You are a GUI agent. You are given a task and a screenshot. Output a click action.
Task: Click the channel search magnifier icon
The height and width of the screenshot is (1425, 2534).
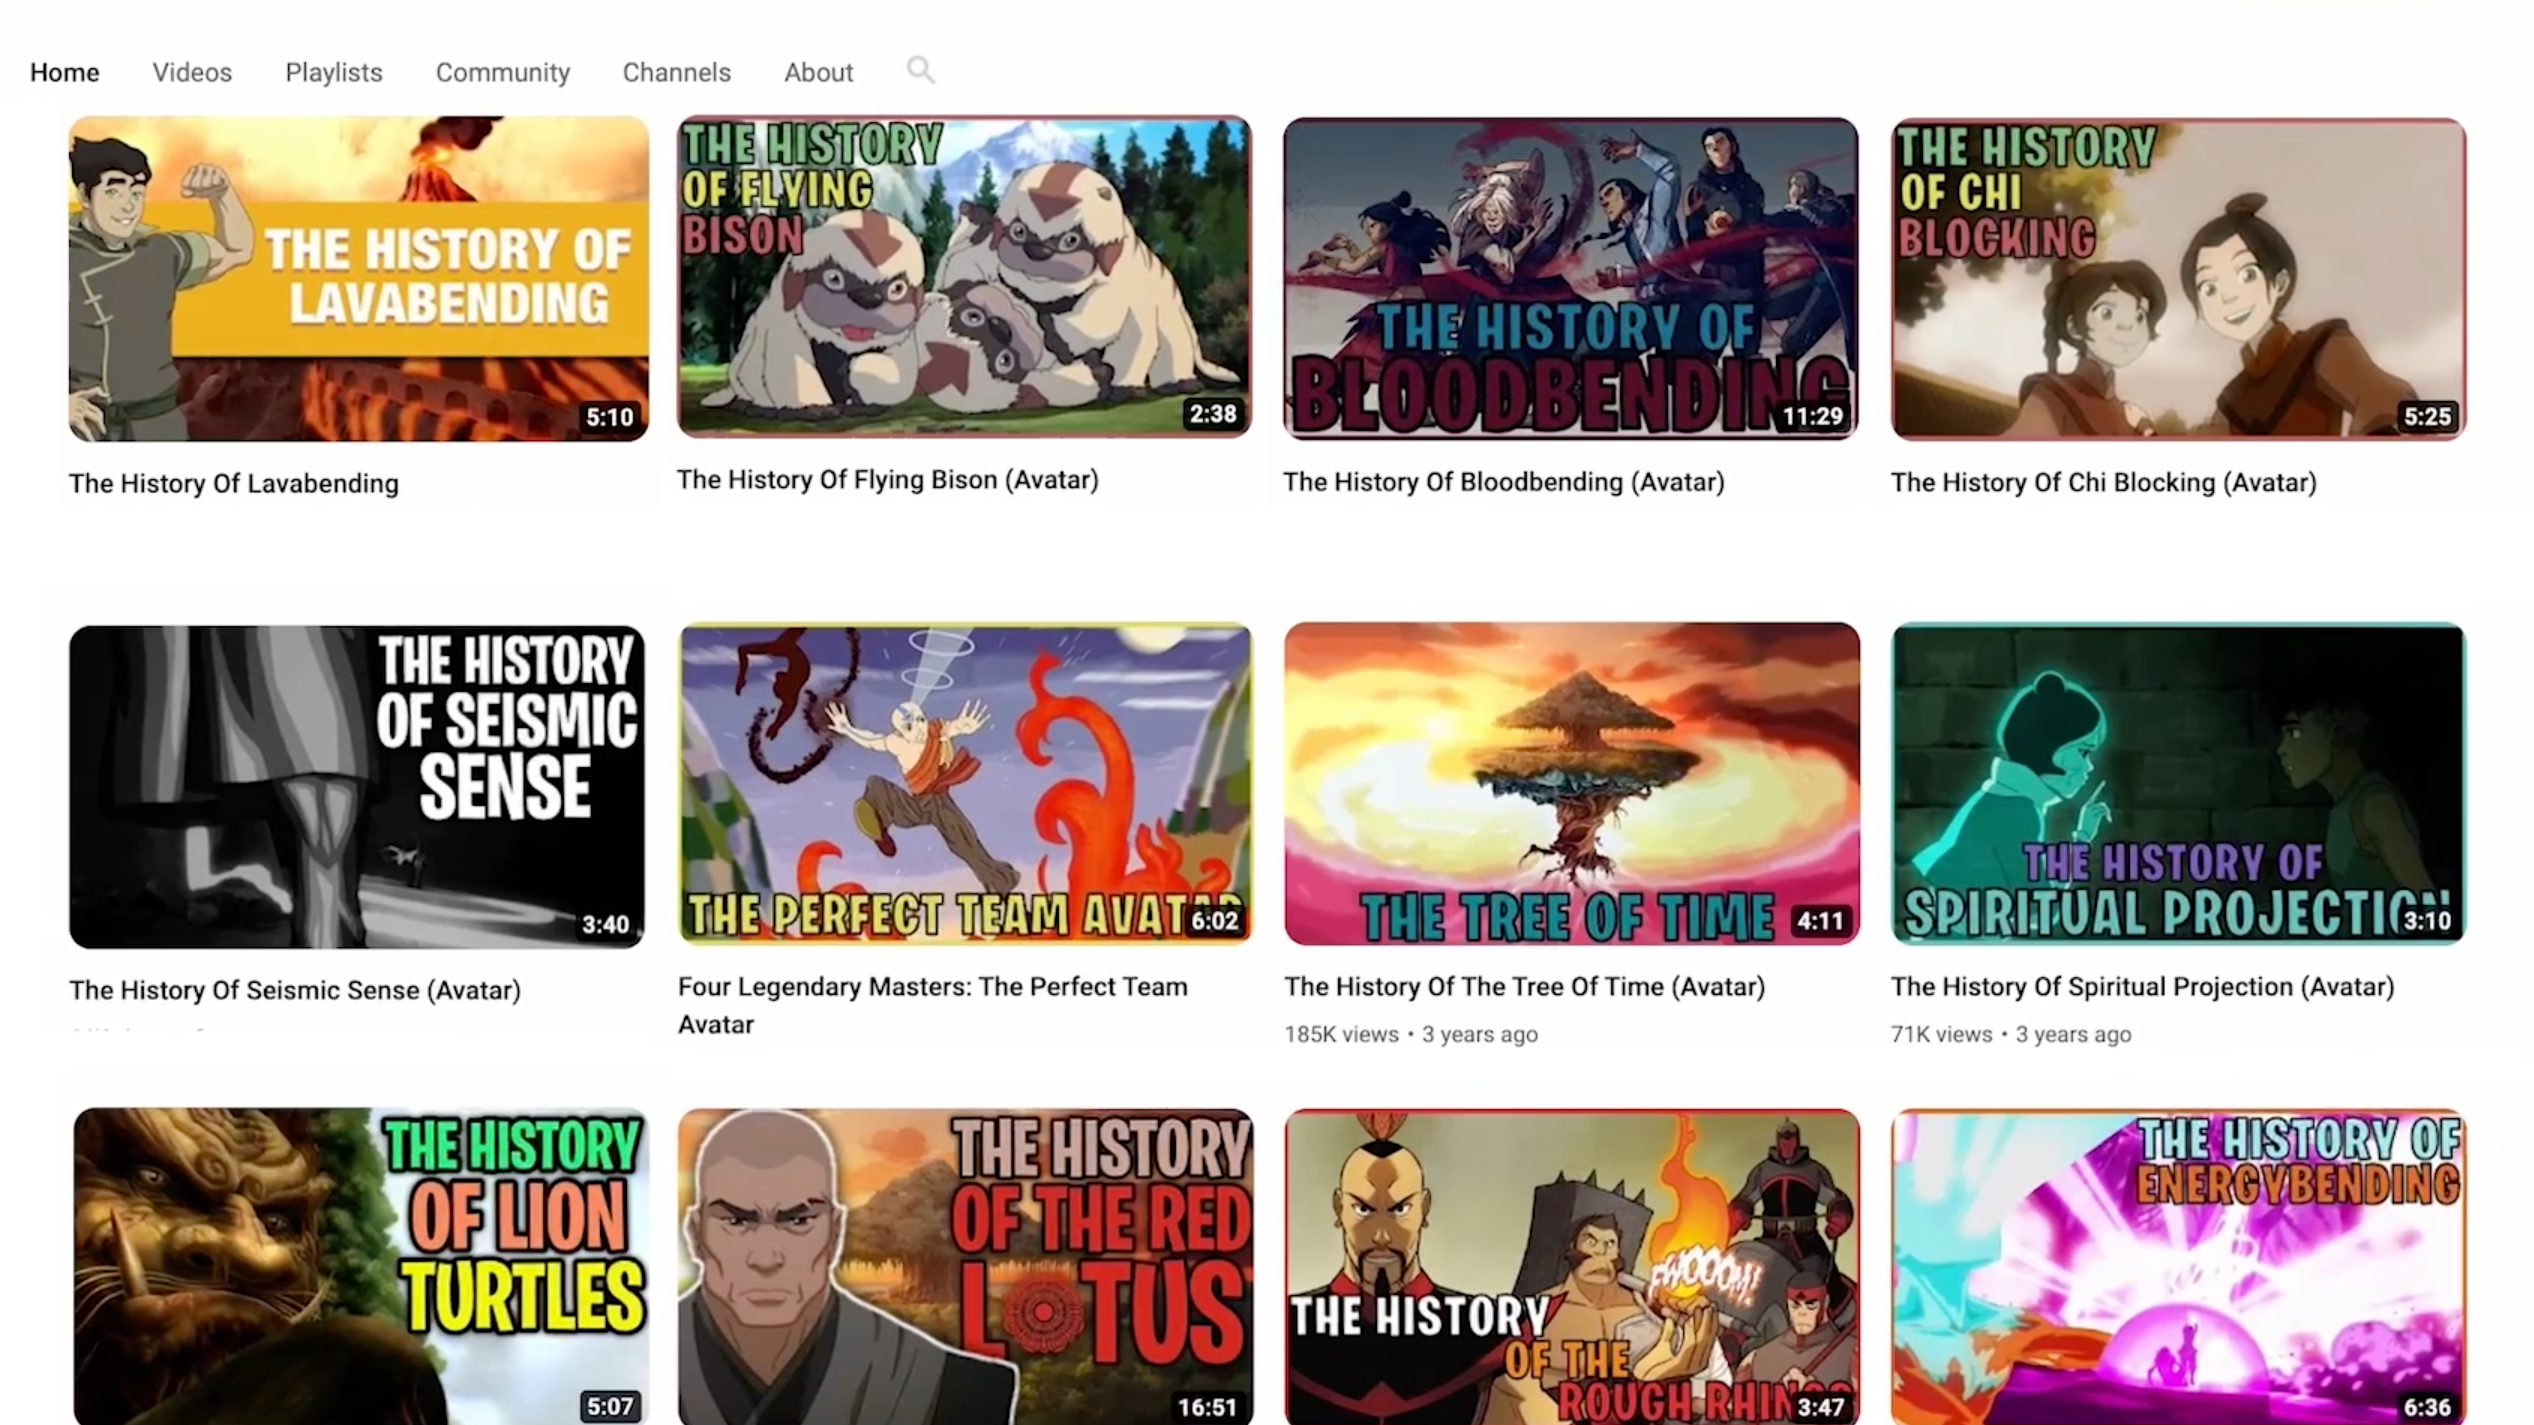coord(920,70)
